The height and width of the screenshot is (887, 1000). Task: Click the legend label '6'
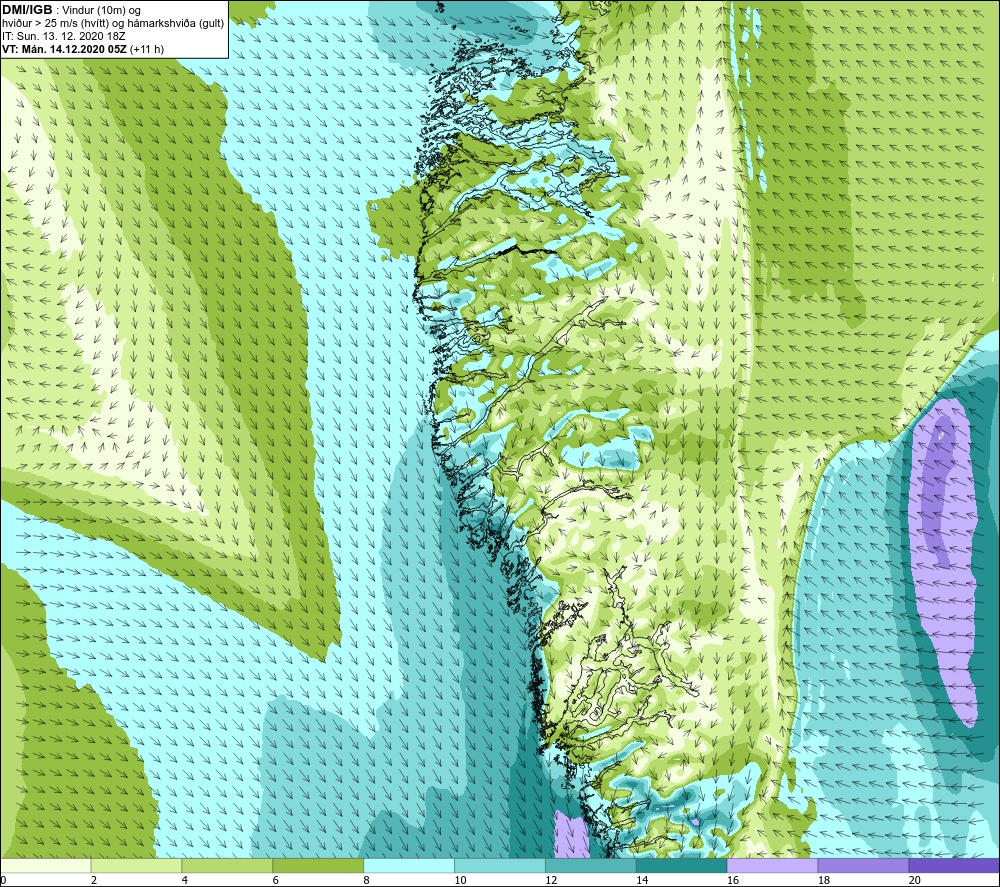coord(276,881)
